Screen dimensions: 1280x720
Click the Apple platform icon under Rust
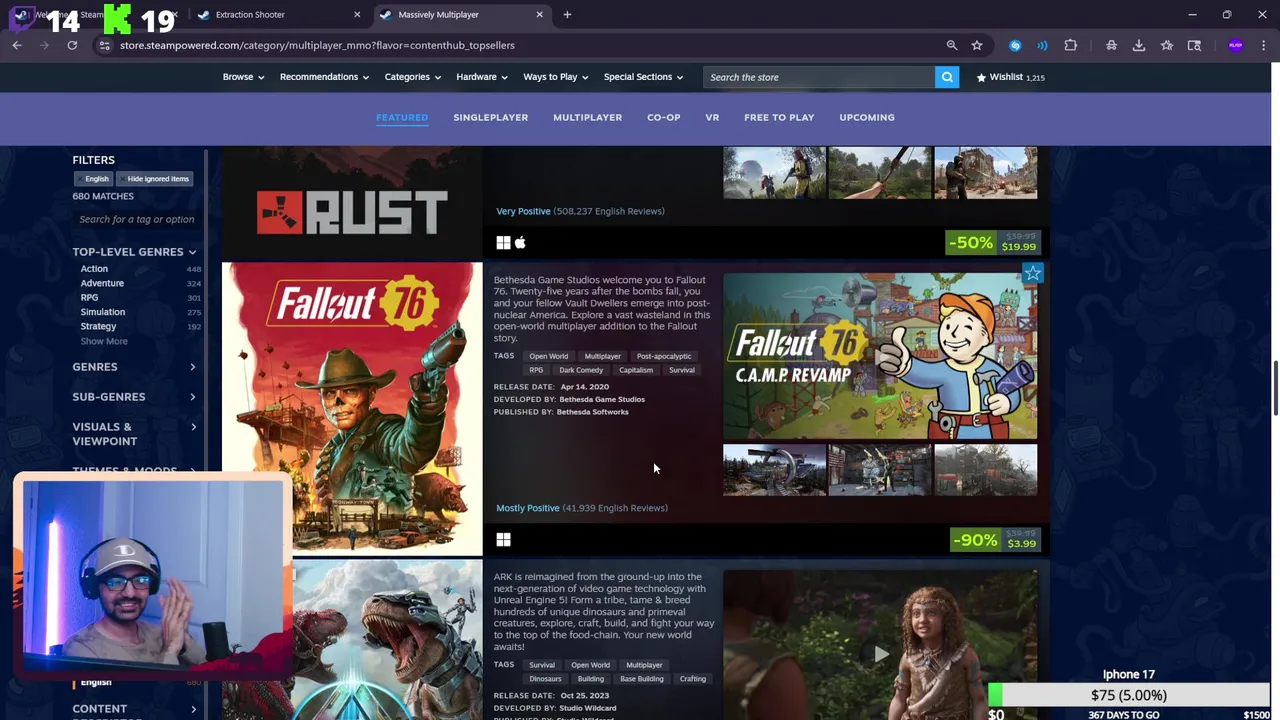(520, 242)
